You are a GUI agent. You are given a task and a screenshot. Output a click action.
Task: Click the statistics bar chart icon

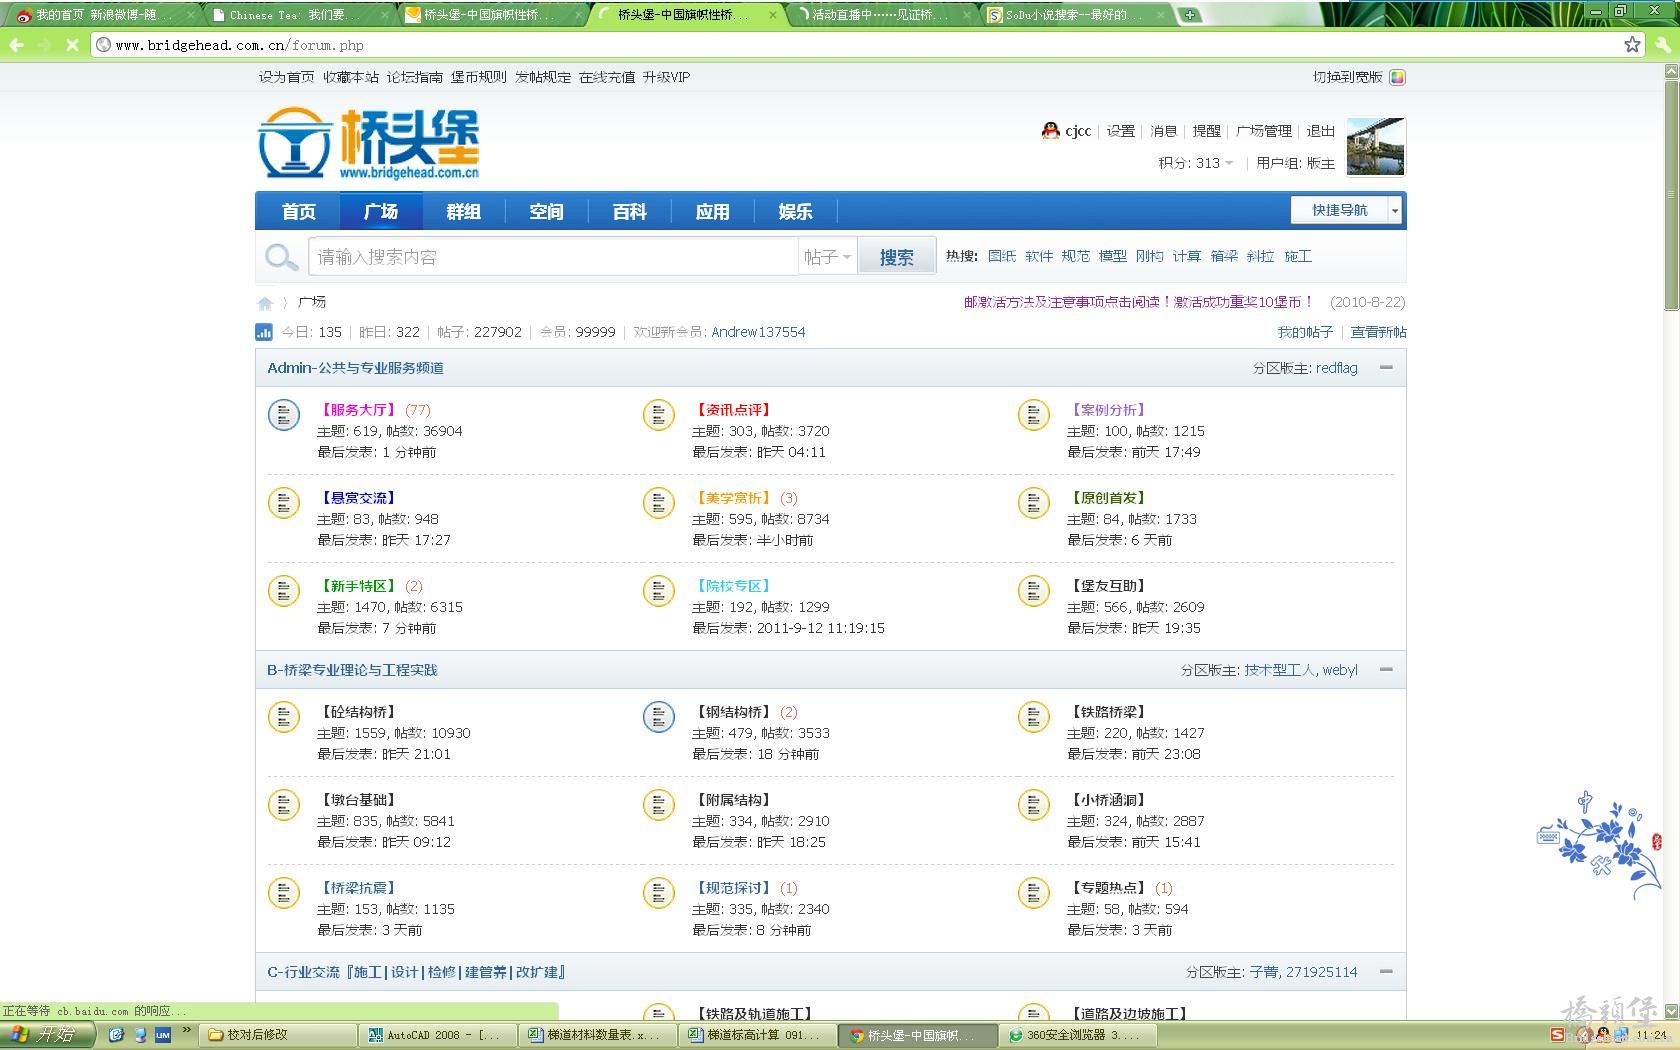click(264, 332)
